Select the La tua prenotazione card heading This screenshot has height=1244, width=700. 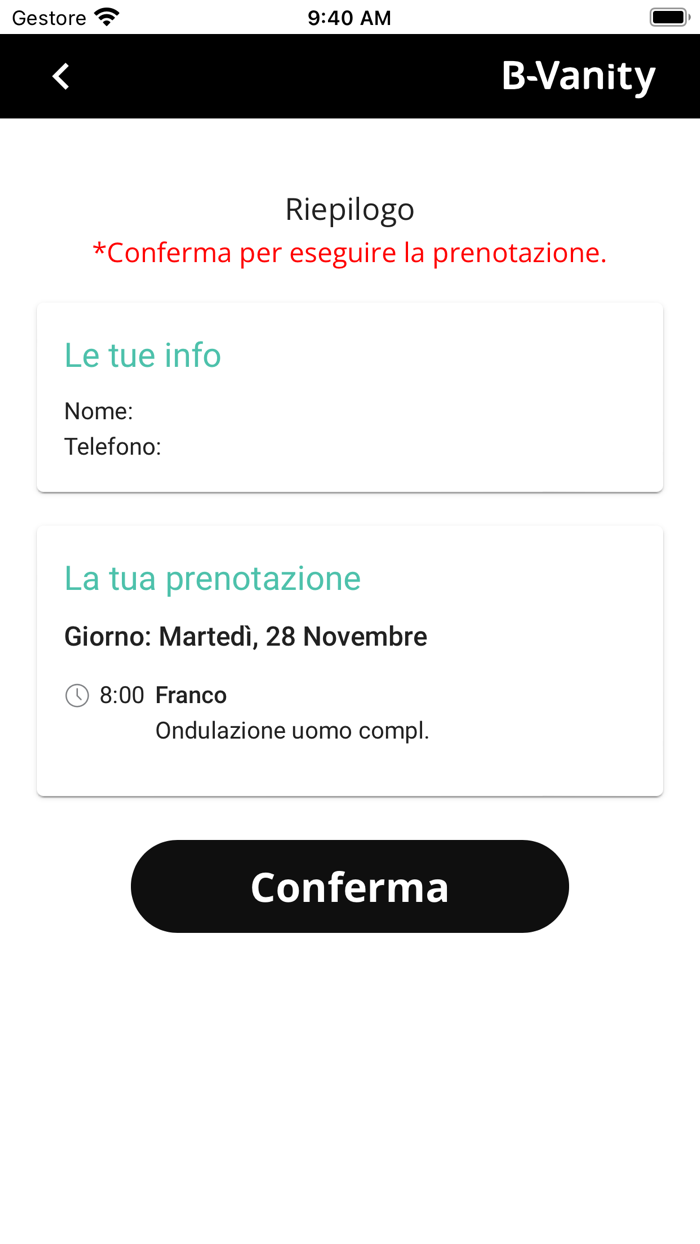click(212, 578)
